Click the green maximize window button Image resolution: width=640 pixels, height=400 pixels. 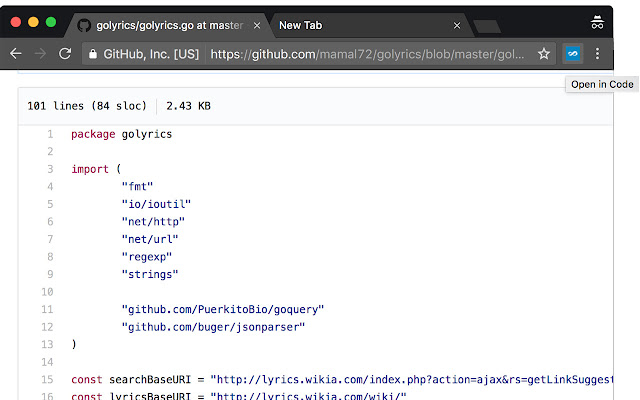click(51, 22)
